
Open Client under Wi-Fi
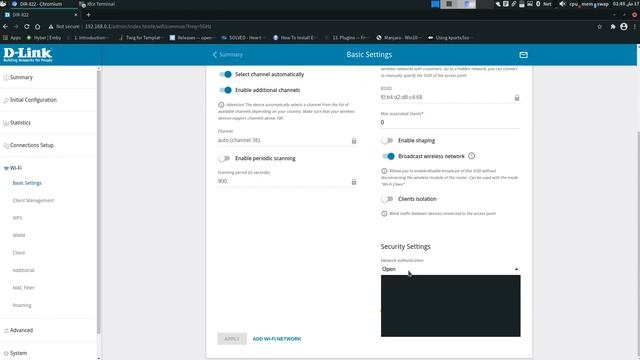[x=18, y=253]
